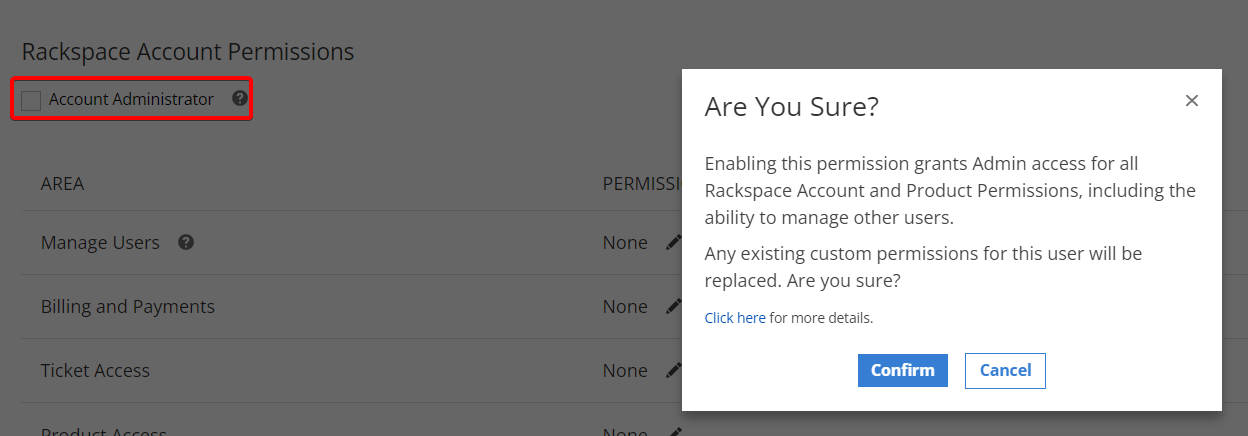
Task: Click the help icon beside Account Administrator
Action: tap(240, 99)
